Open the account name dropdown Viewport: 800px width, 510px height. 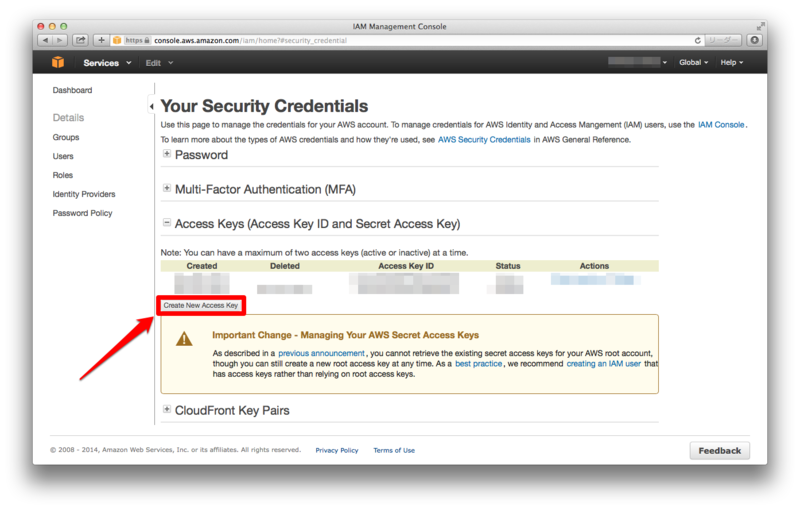637,62
